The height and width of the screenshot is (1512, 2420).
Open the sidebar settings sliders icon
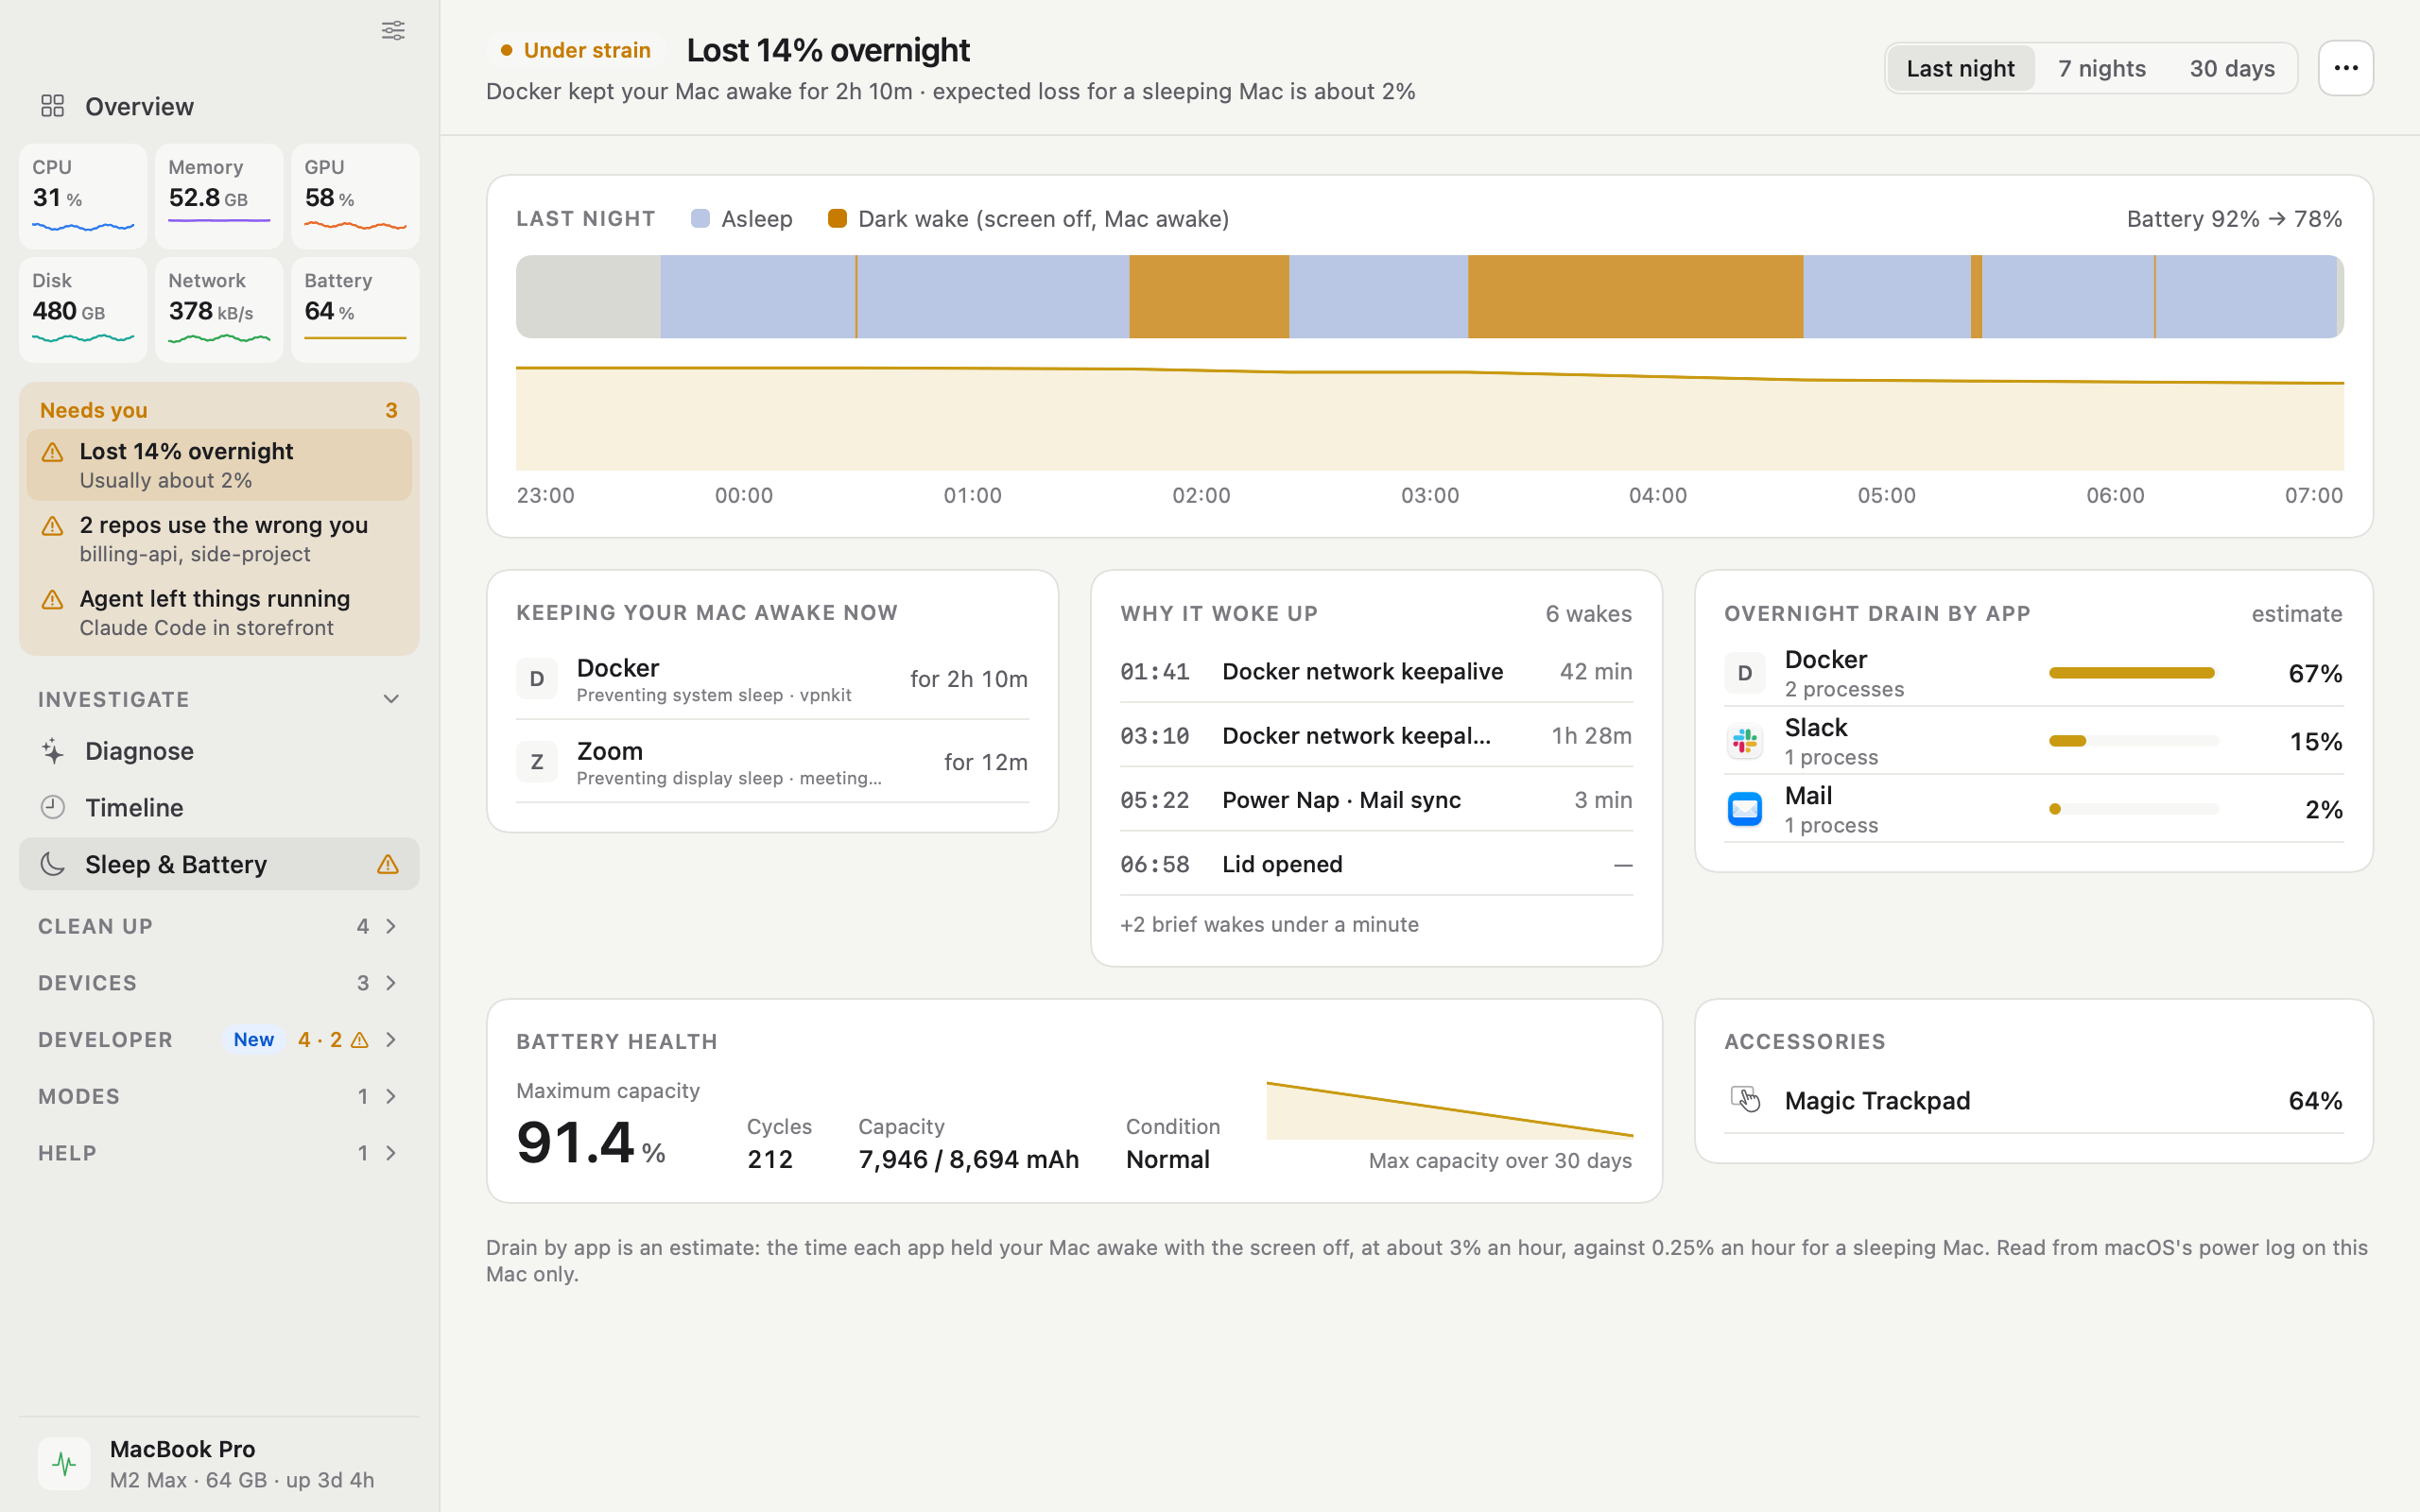click(x=393, y=30)
